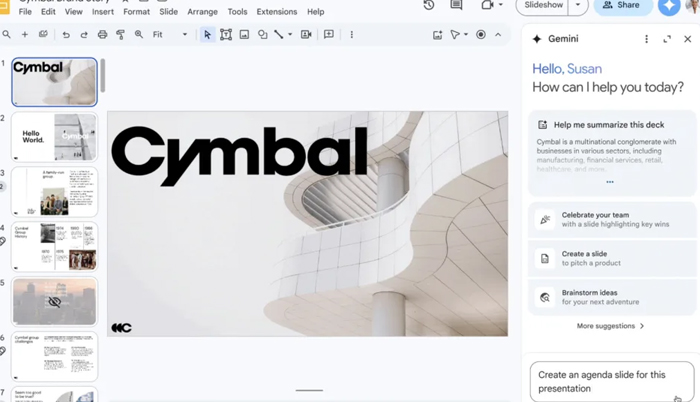Start the Slideshow
This screenshot has width=700, height=402.
point(543,5)
